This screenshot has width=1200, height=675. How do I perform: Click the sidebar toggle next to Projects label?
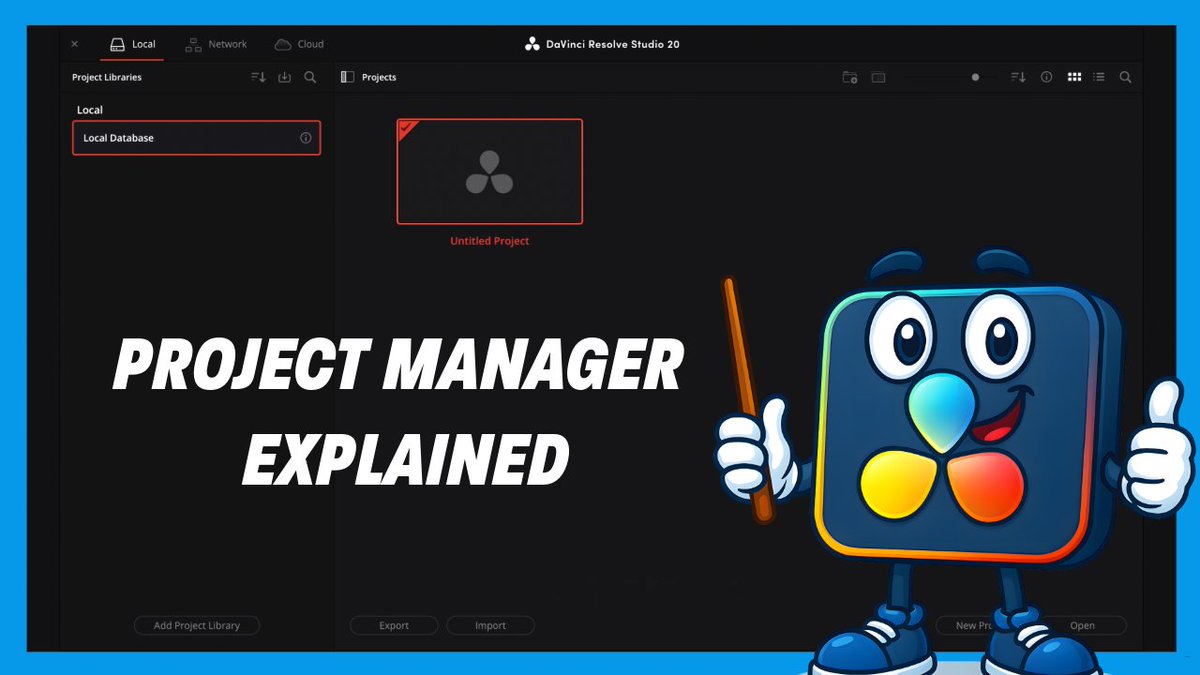coord(346,76)
